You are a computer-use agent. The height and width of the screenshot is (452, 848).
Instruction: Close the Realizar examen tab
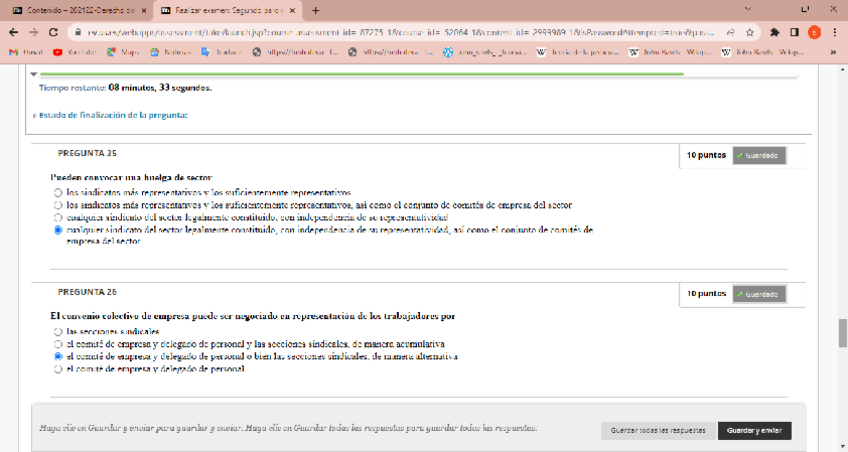(x=292, y=10)
